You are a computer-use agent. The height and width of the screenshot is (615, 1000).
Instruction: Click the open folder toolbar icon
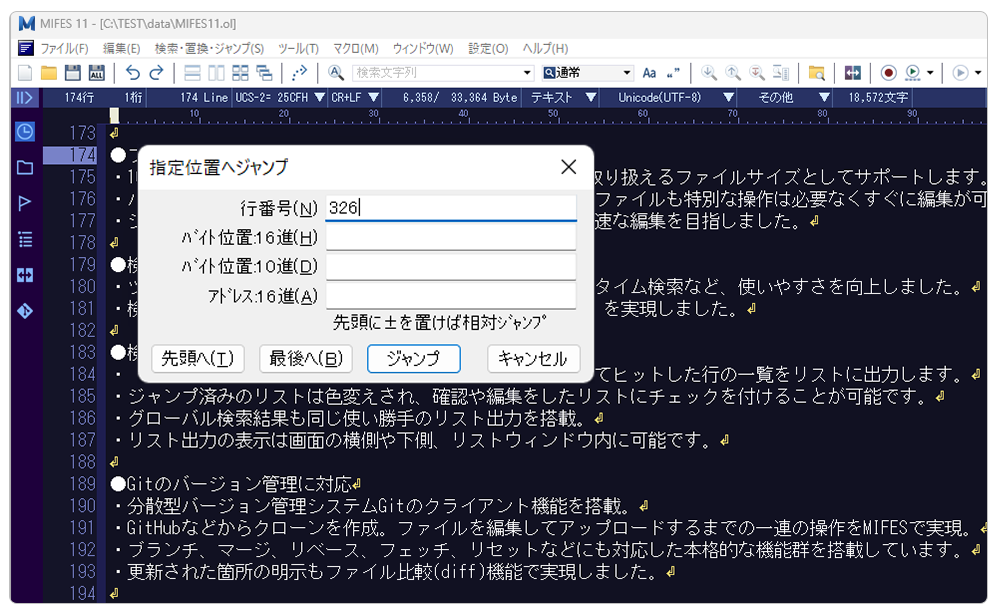(x=48, y=73)
